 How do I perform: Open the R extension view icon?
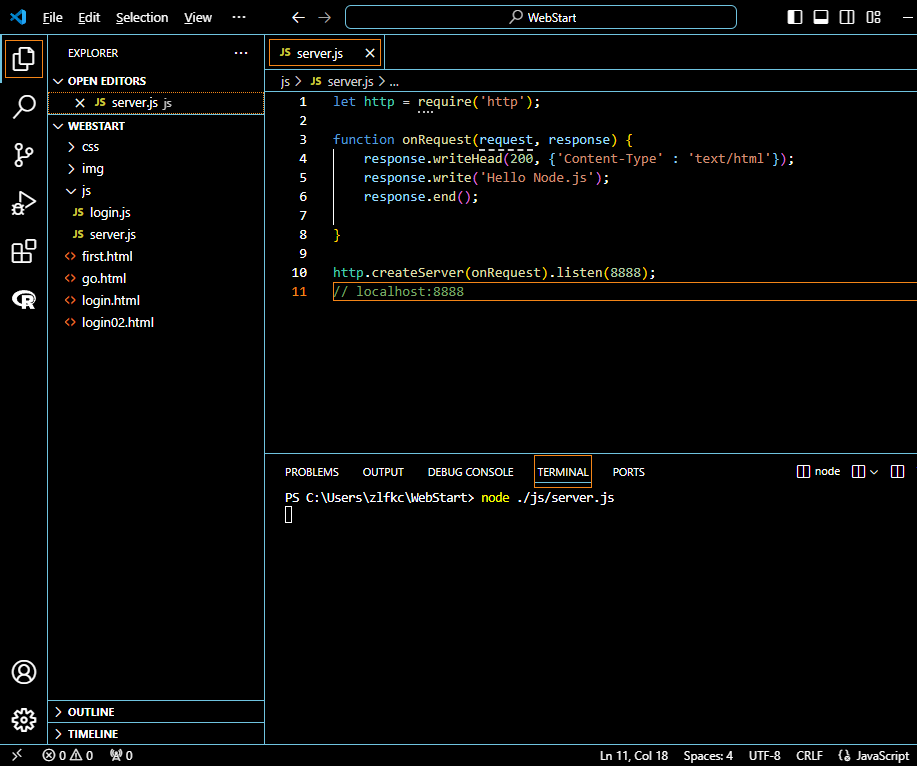point(23,300)
